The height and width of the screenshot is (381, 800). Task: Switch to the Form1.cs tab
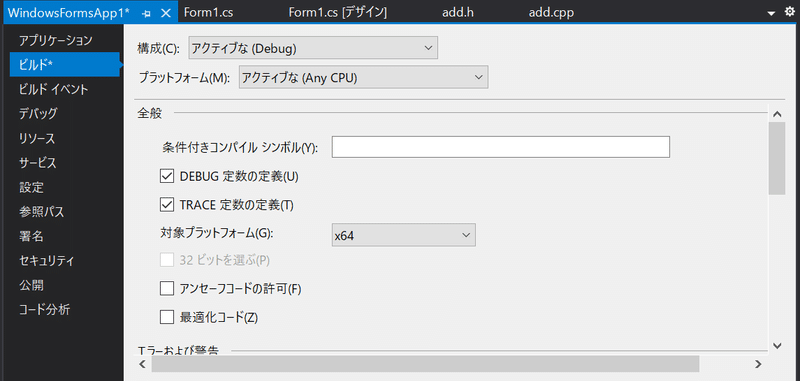[208, 13]
